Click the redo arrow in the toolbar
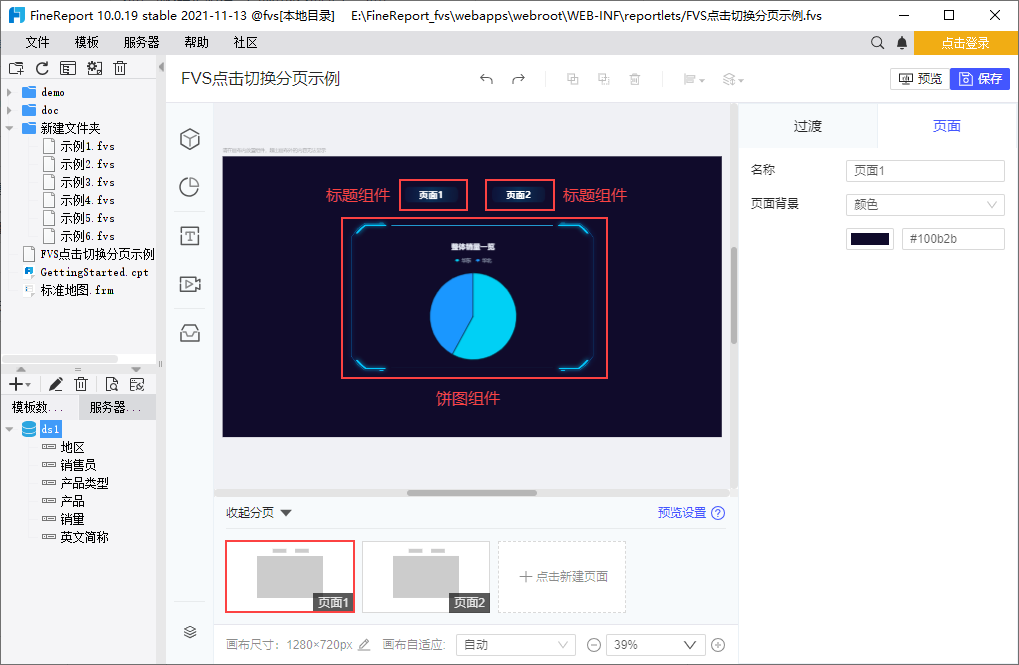 [x=518, y=79]
